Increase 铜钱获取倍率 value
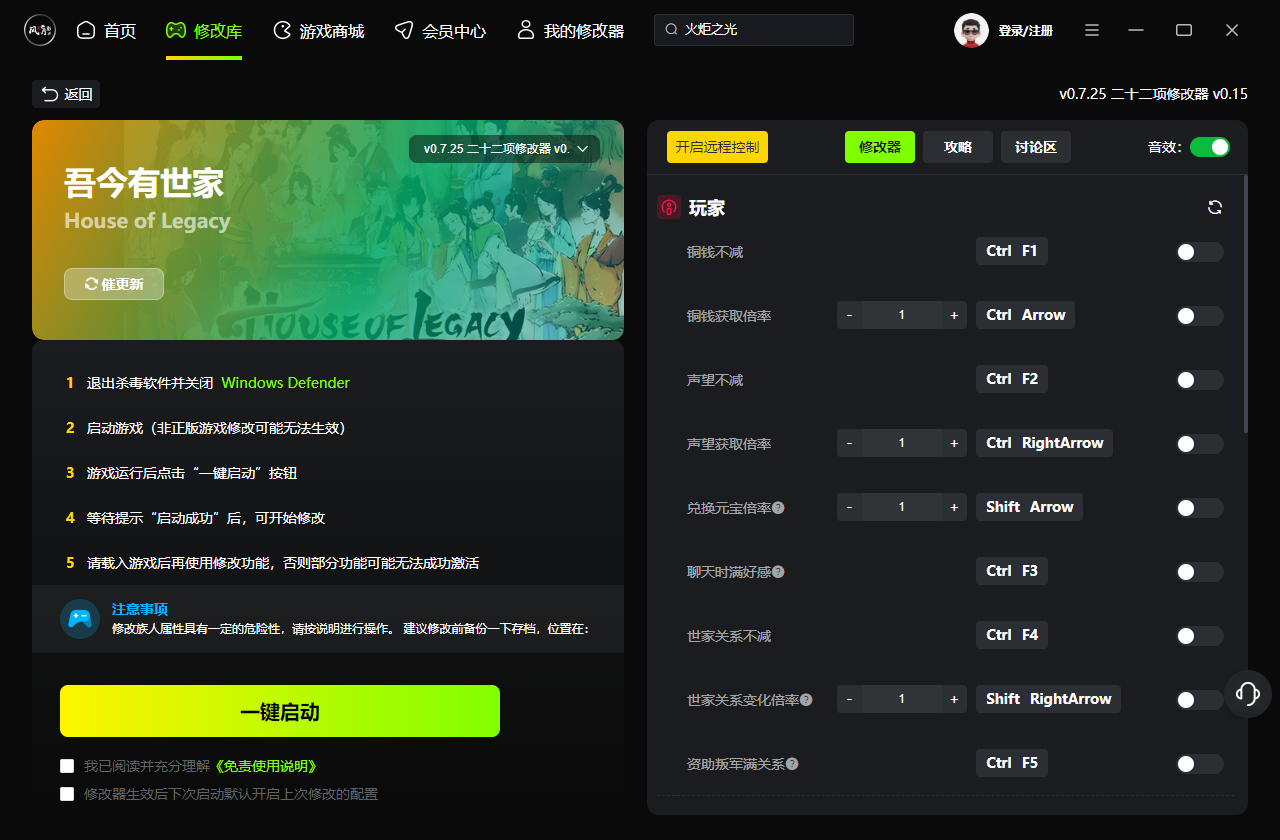This screenshot has width=1280, height=840. point(954,315)
